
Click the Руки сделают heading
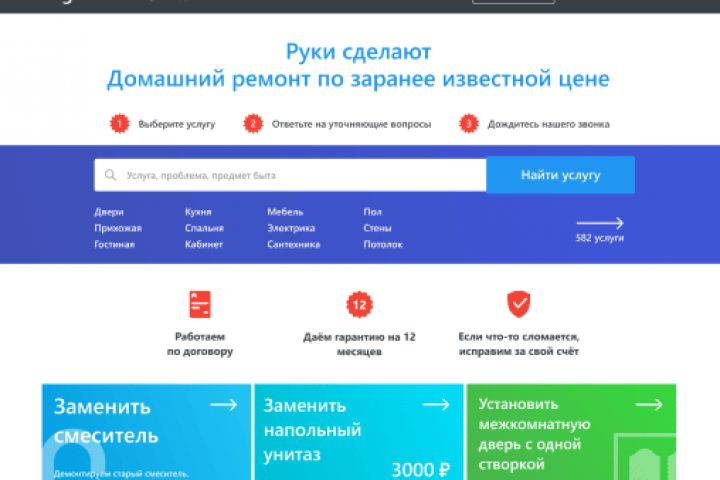click(359, 51)
